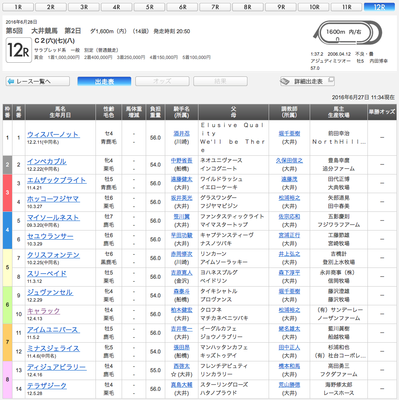Switch to the 3R race tab

pyautogui.click(x=84, y=7)
